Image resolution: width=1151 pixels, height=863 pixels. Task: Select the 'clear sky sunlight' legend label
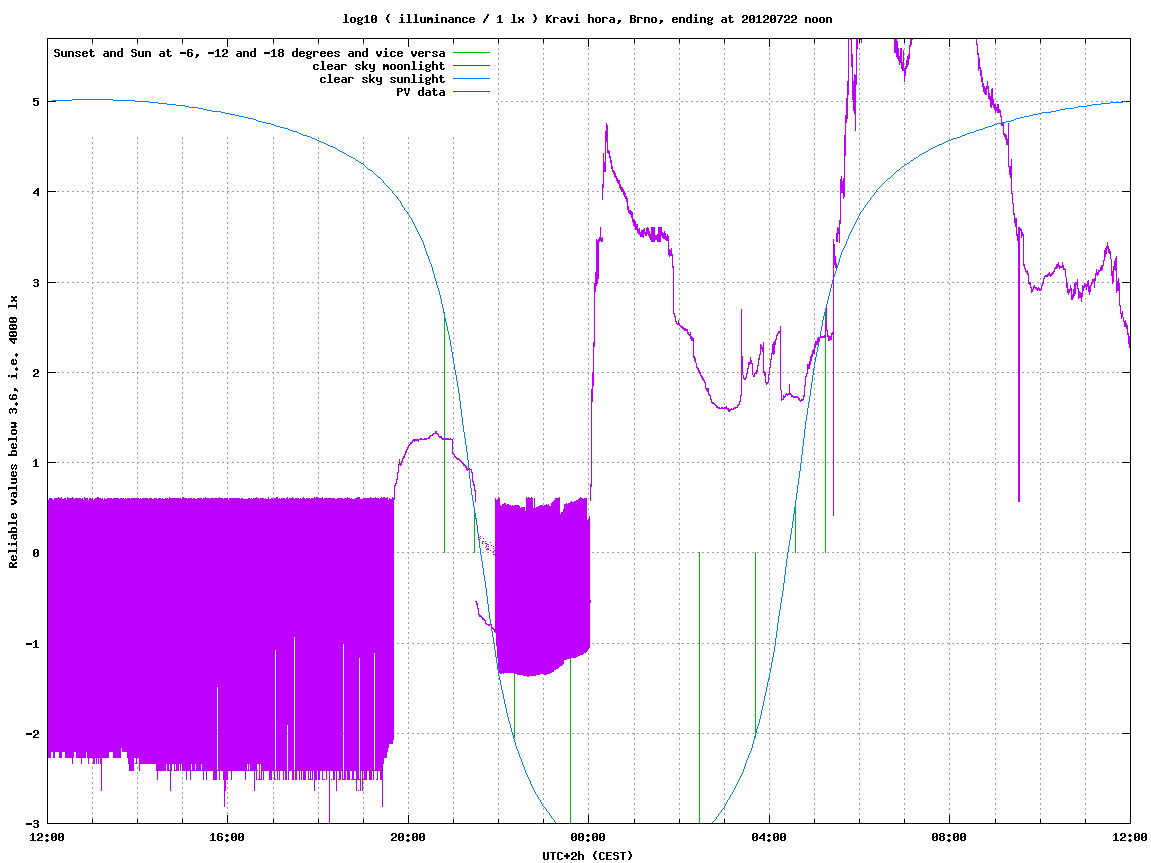click(x=382, y=79)
